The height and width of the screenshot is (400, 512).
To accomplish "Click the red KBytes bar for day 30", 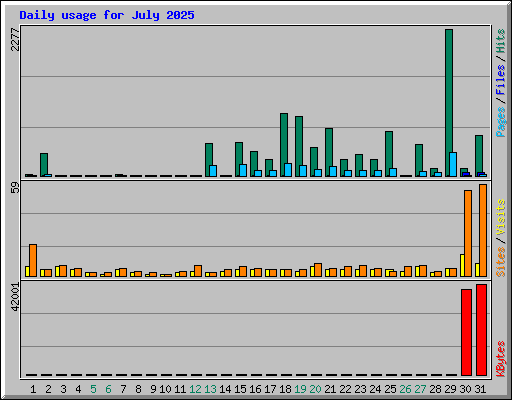I will click(x=466, y=332).
